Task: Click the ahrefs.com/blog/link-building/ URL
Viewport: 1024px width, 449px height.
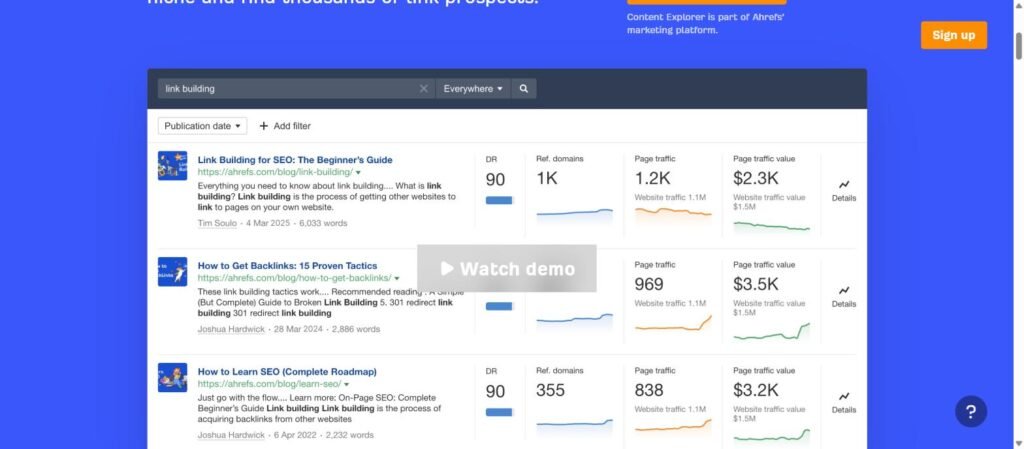Action: coord(276,173)
